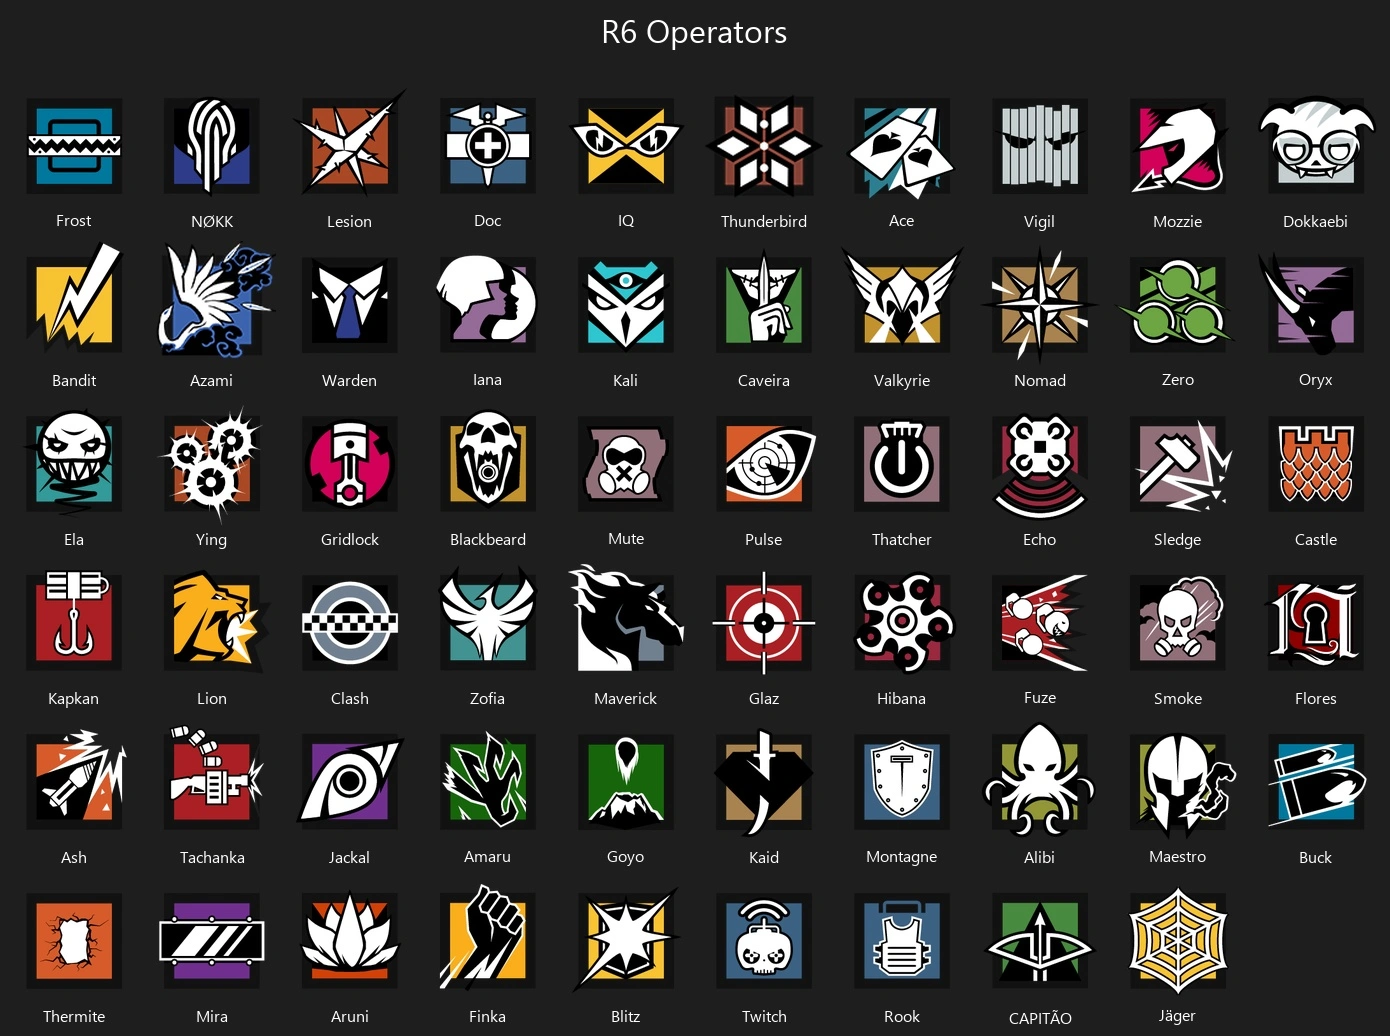This screenshot has width=1390, height=1036.
Task: Click the R6 Operators title
Action: (x=694, y=32)
